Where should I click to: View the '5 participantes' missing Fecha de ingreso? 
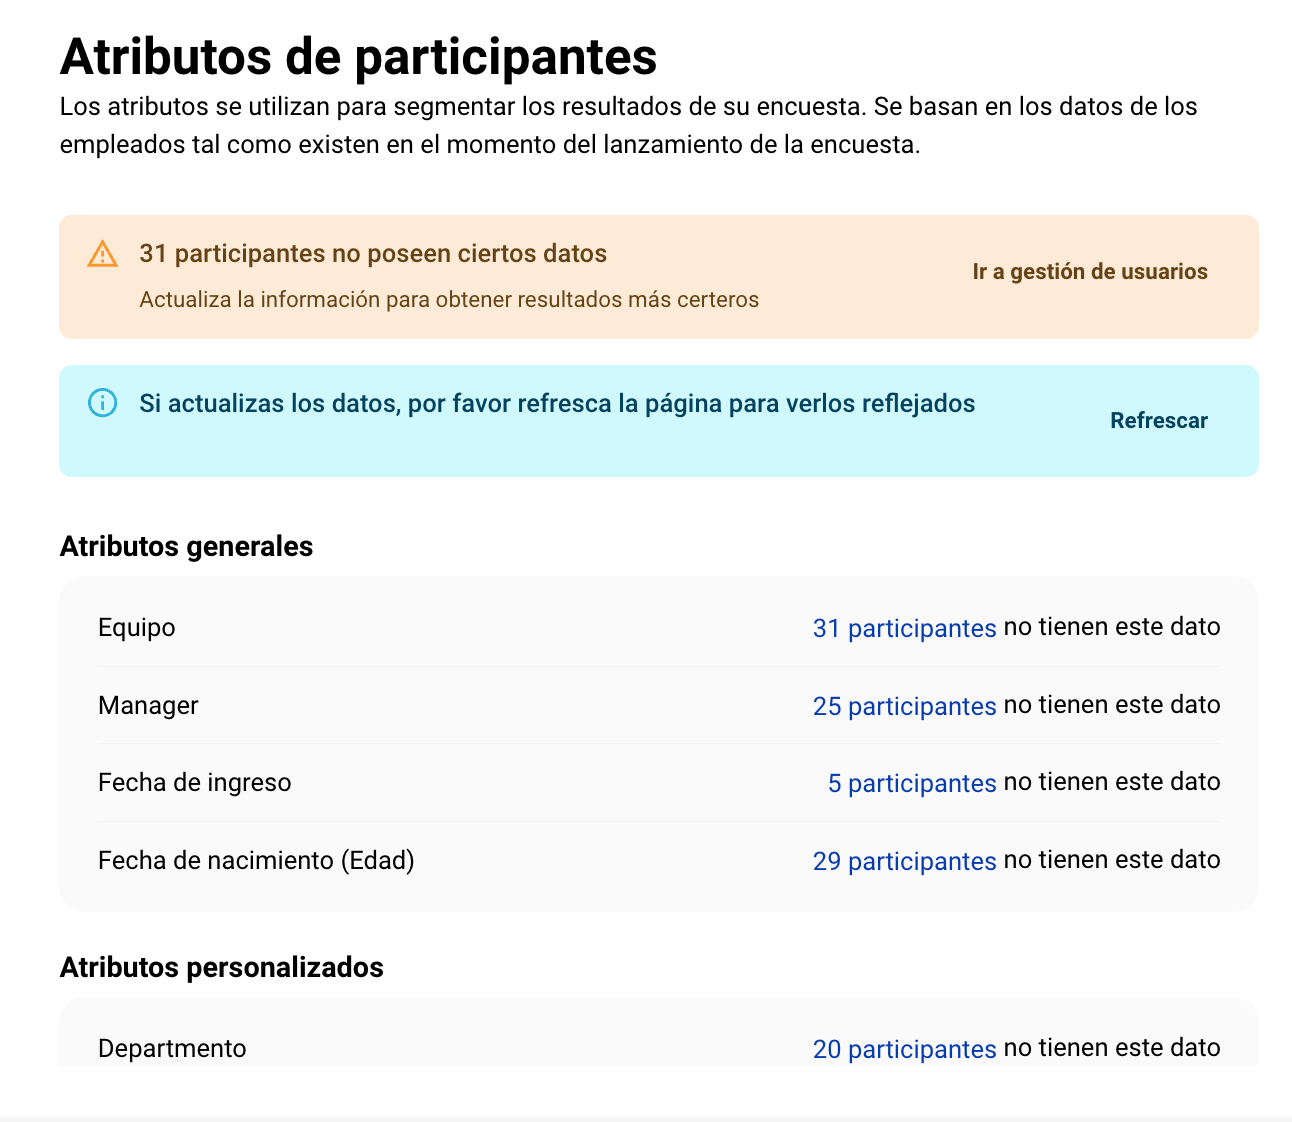click(x=911, y=783)
